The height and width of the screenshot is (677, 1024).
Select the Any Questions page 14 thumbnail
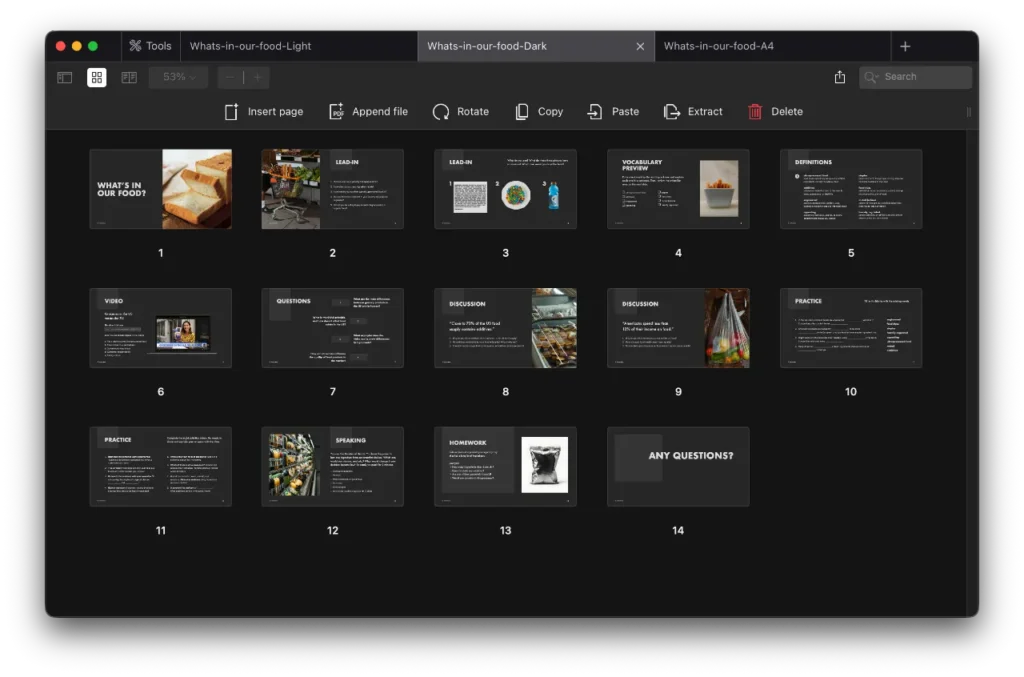[x=678, y=466]
